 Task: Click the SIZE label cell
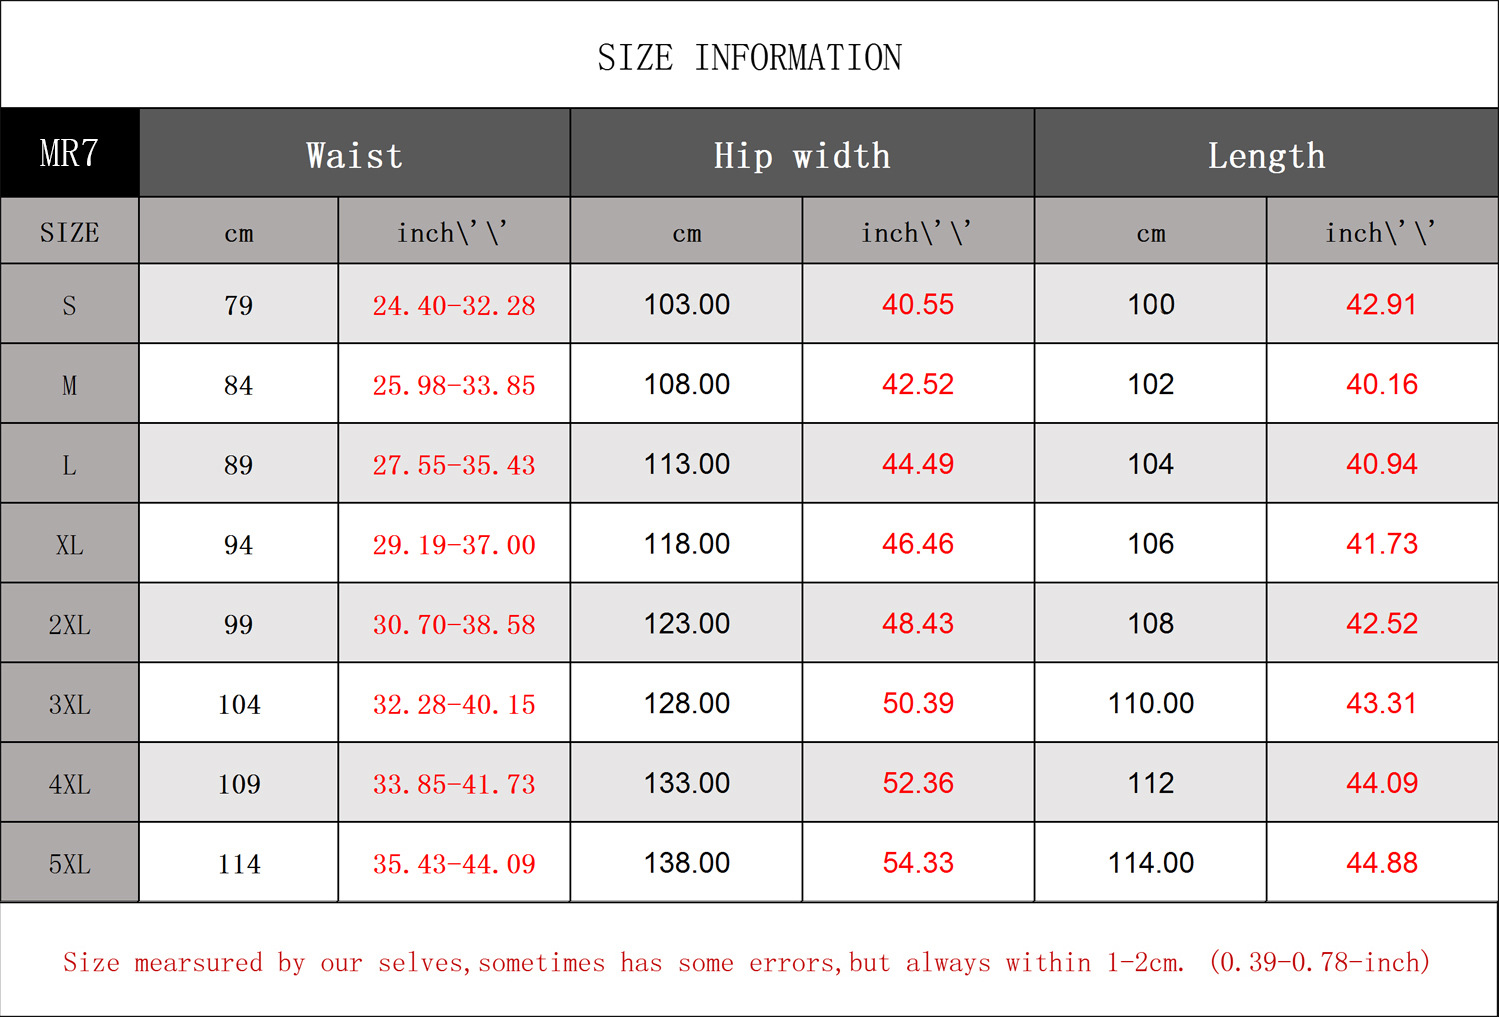[x=69, y=233]
